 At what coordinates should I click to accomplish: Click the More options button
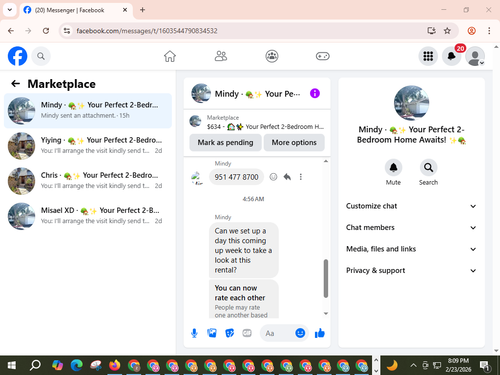pos(294,143)
